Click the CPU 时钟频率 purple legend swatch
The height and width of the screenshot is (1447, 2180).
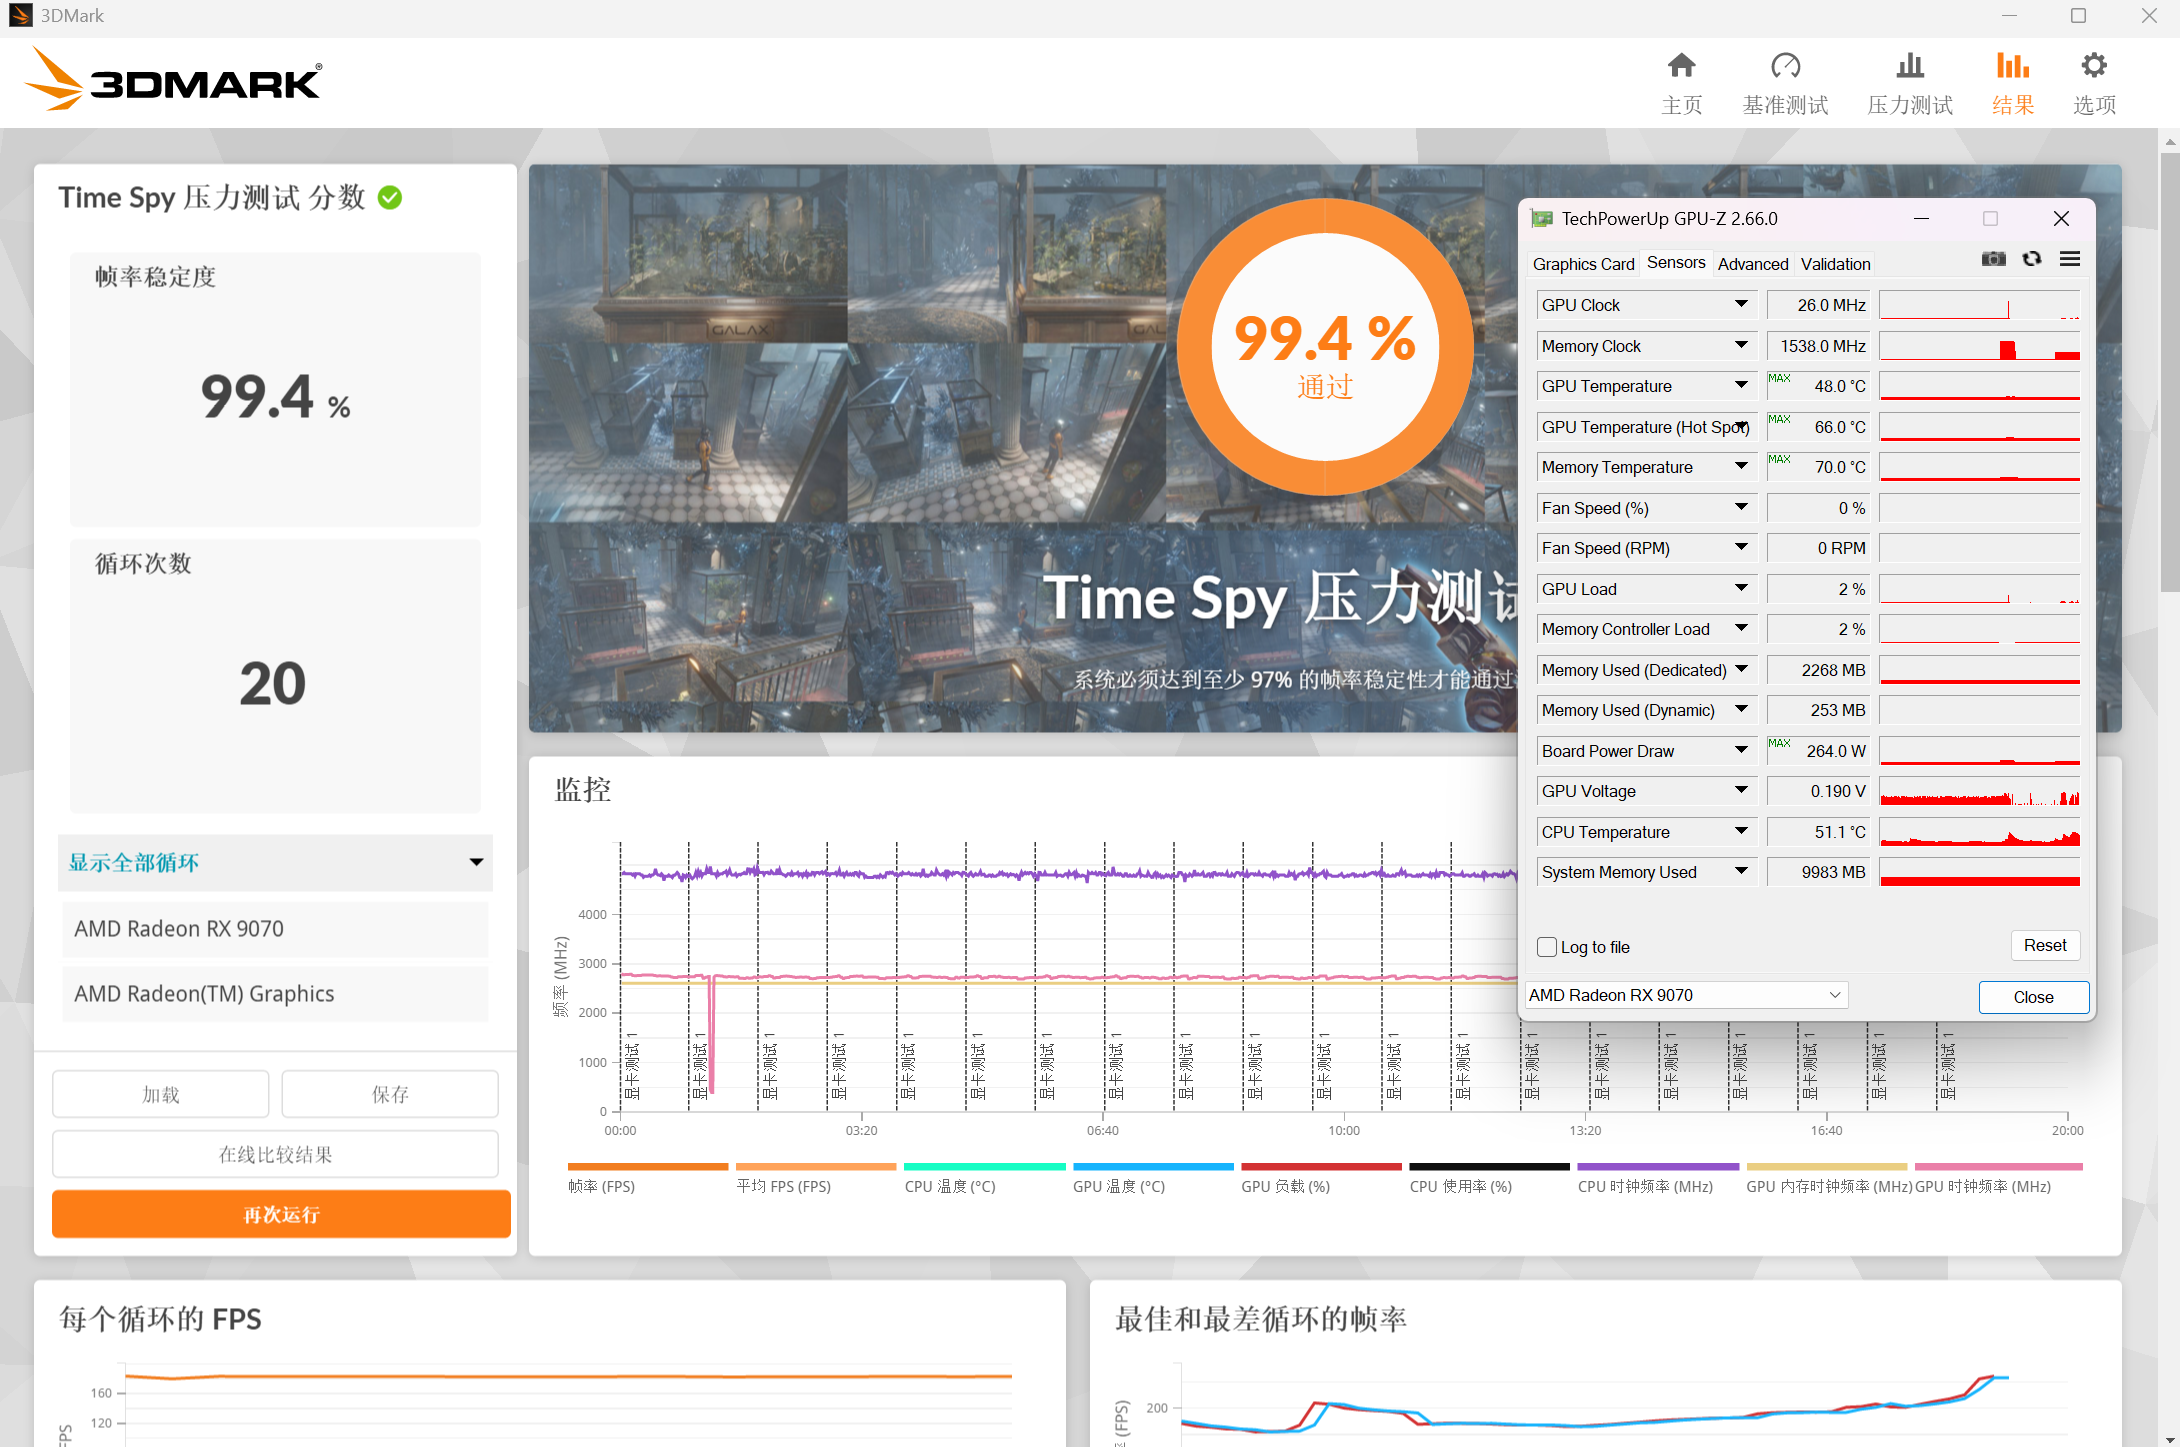pyautogui.click(x=1657, y=1167)
